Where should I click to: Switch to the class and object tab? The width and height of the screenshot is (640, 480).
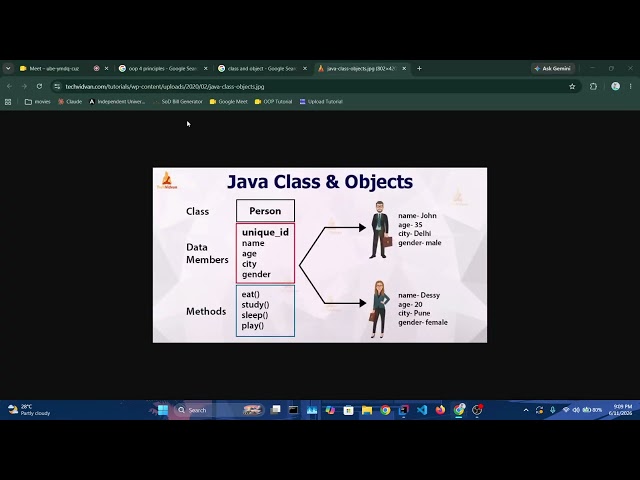coord(262,69)
